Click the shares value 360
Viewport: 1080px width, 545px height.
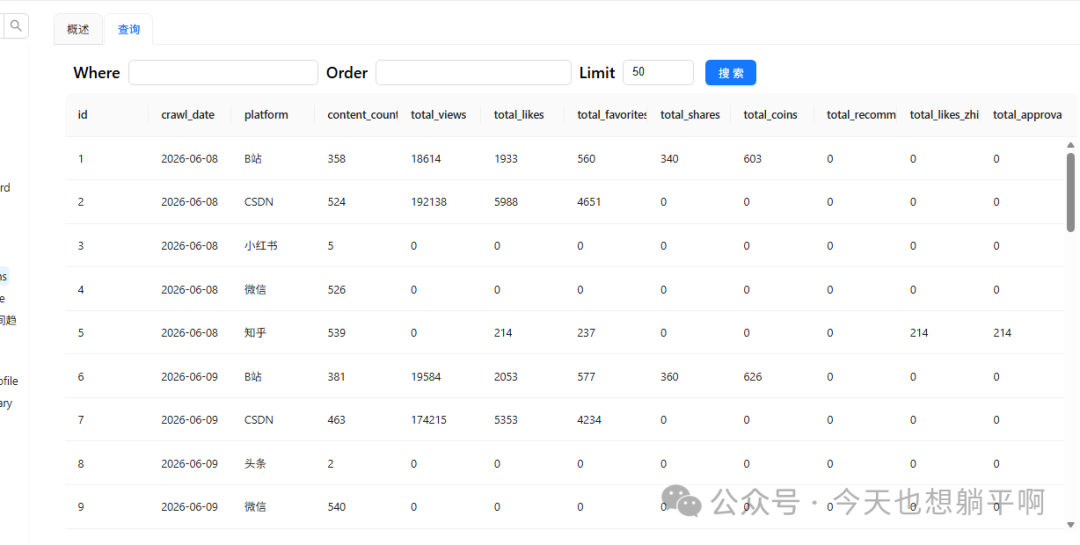click(x=669, y=377)
